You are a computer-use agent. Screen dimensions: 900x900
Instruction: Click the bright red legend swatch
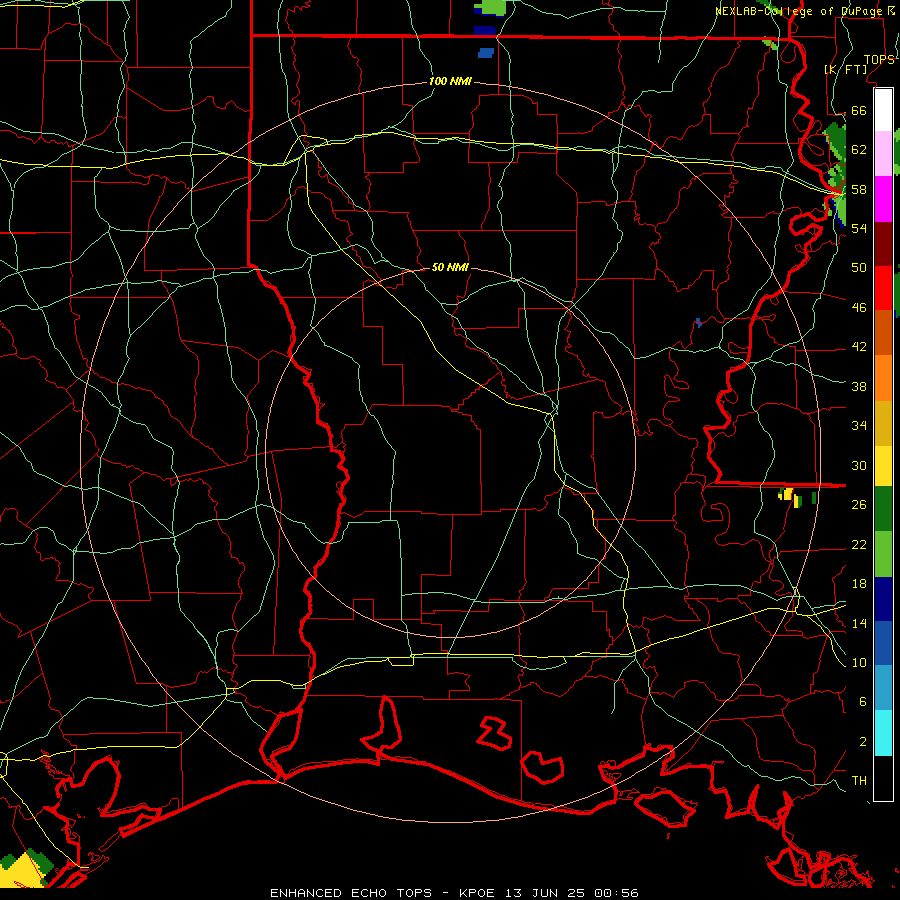click(x=883, y=288)
